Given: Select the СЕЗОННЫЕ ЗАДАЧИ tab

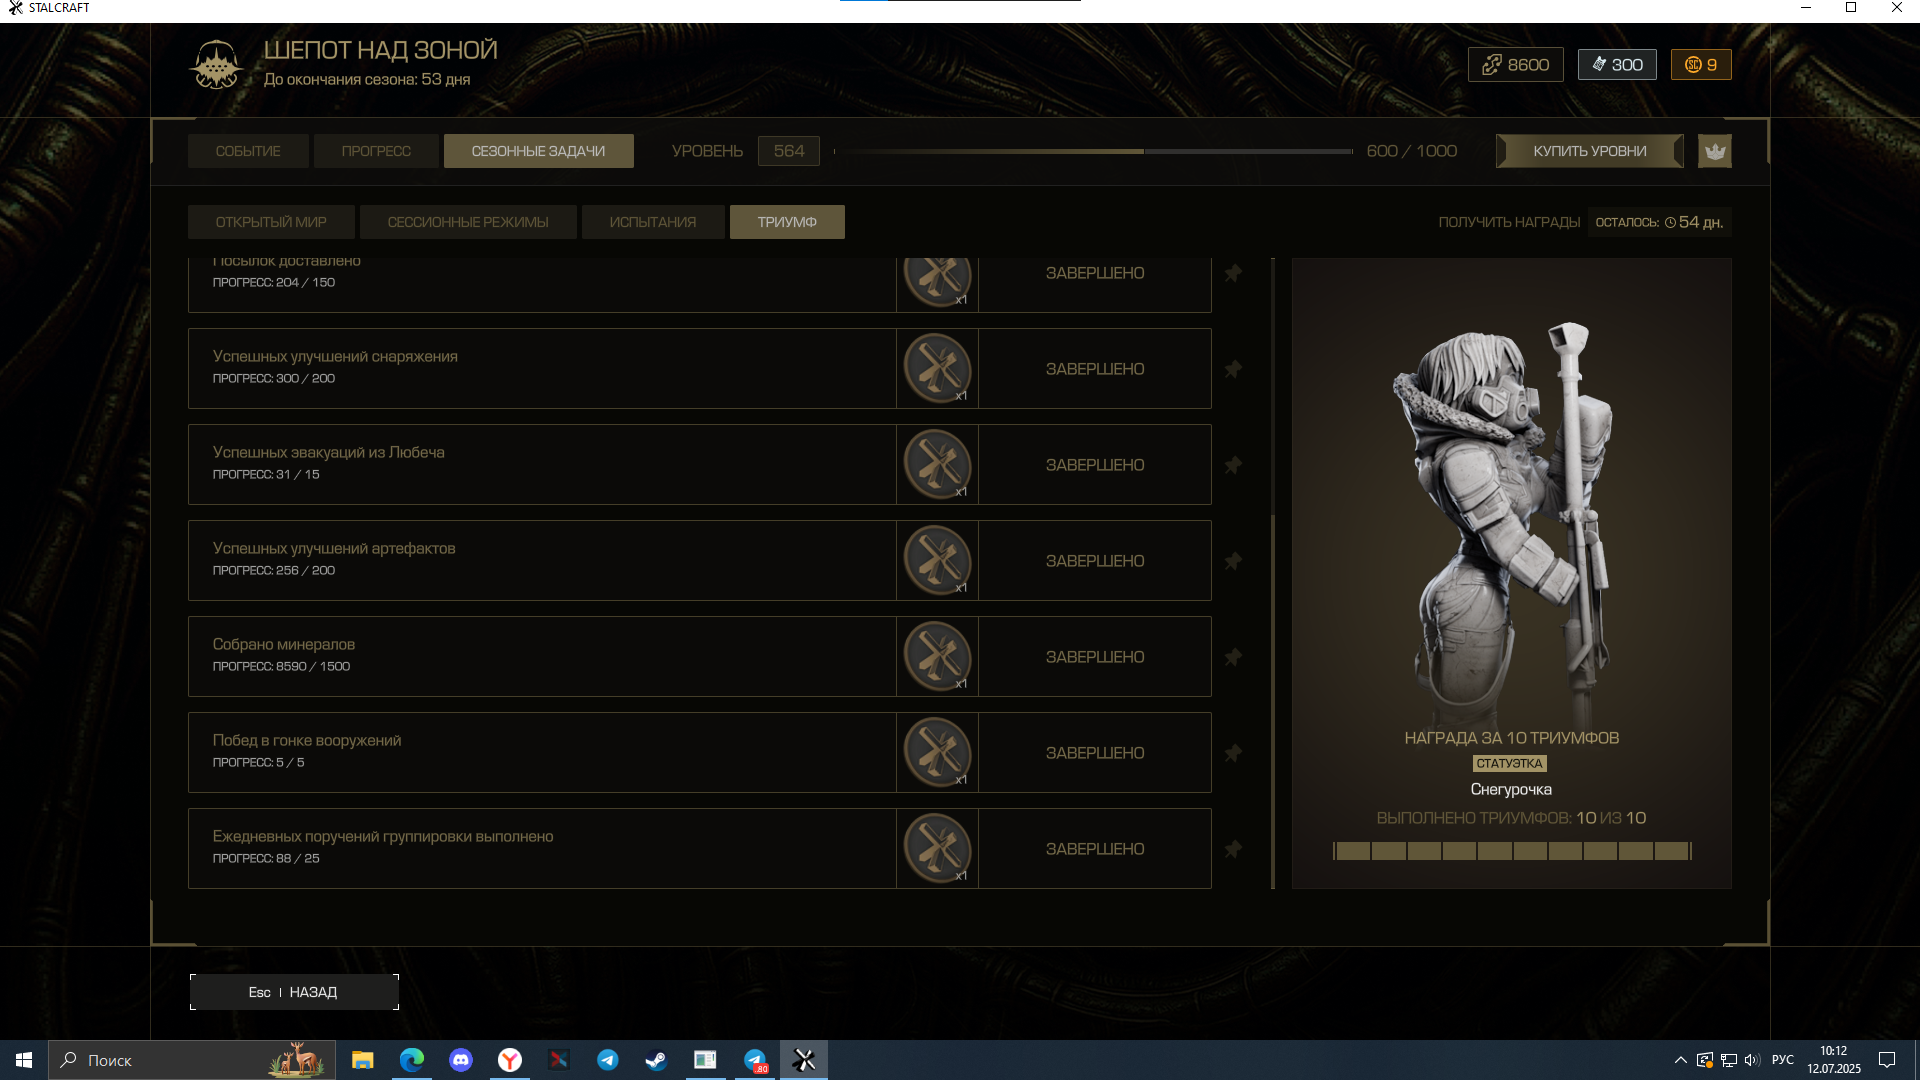Looking at the screenshot, I should coord(538,151).
